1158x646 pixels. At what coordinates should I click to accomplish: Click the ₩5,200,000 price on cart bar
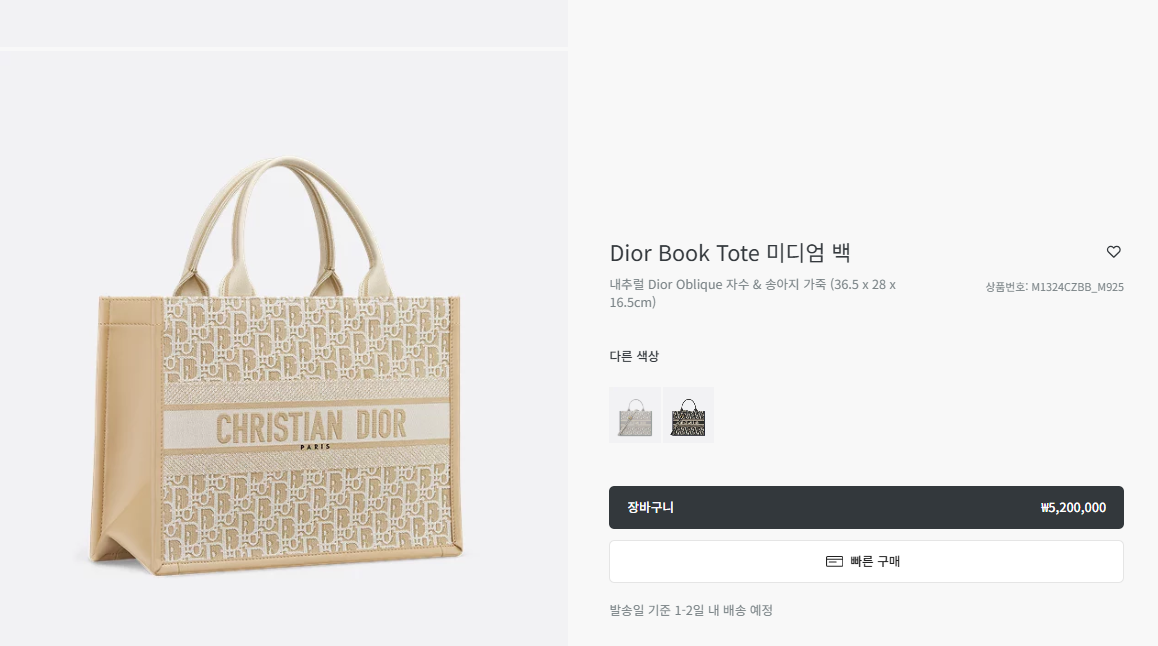1073,508
